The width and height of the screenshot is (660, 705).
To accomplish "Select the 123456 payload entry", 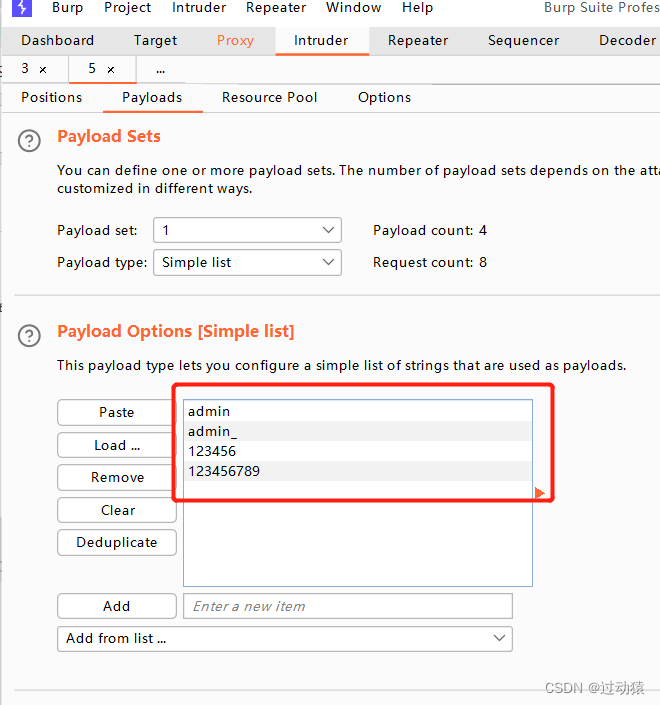I will click(358, 451).
